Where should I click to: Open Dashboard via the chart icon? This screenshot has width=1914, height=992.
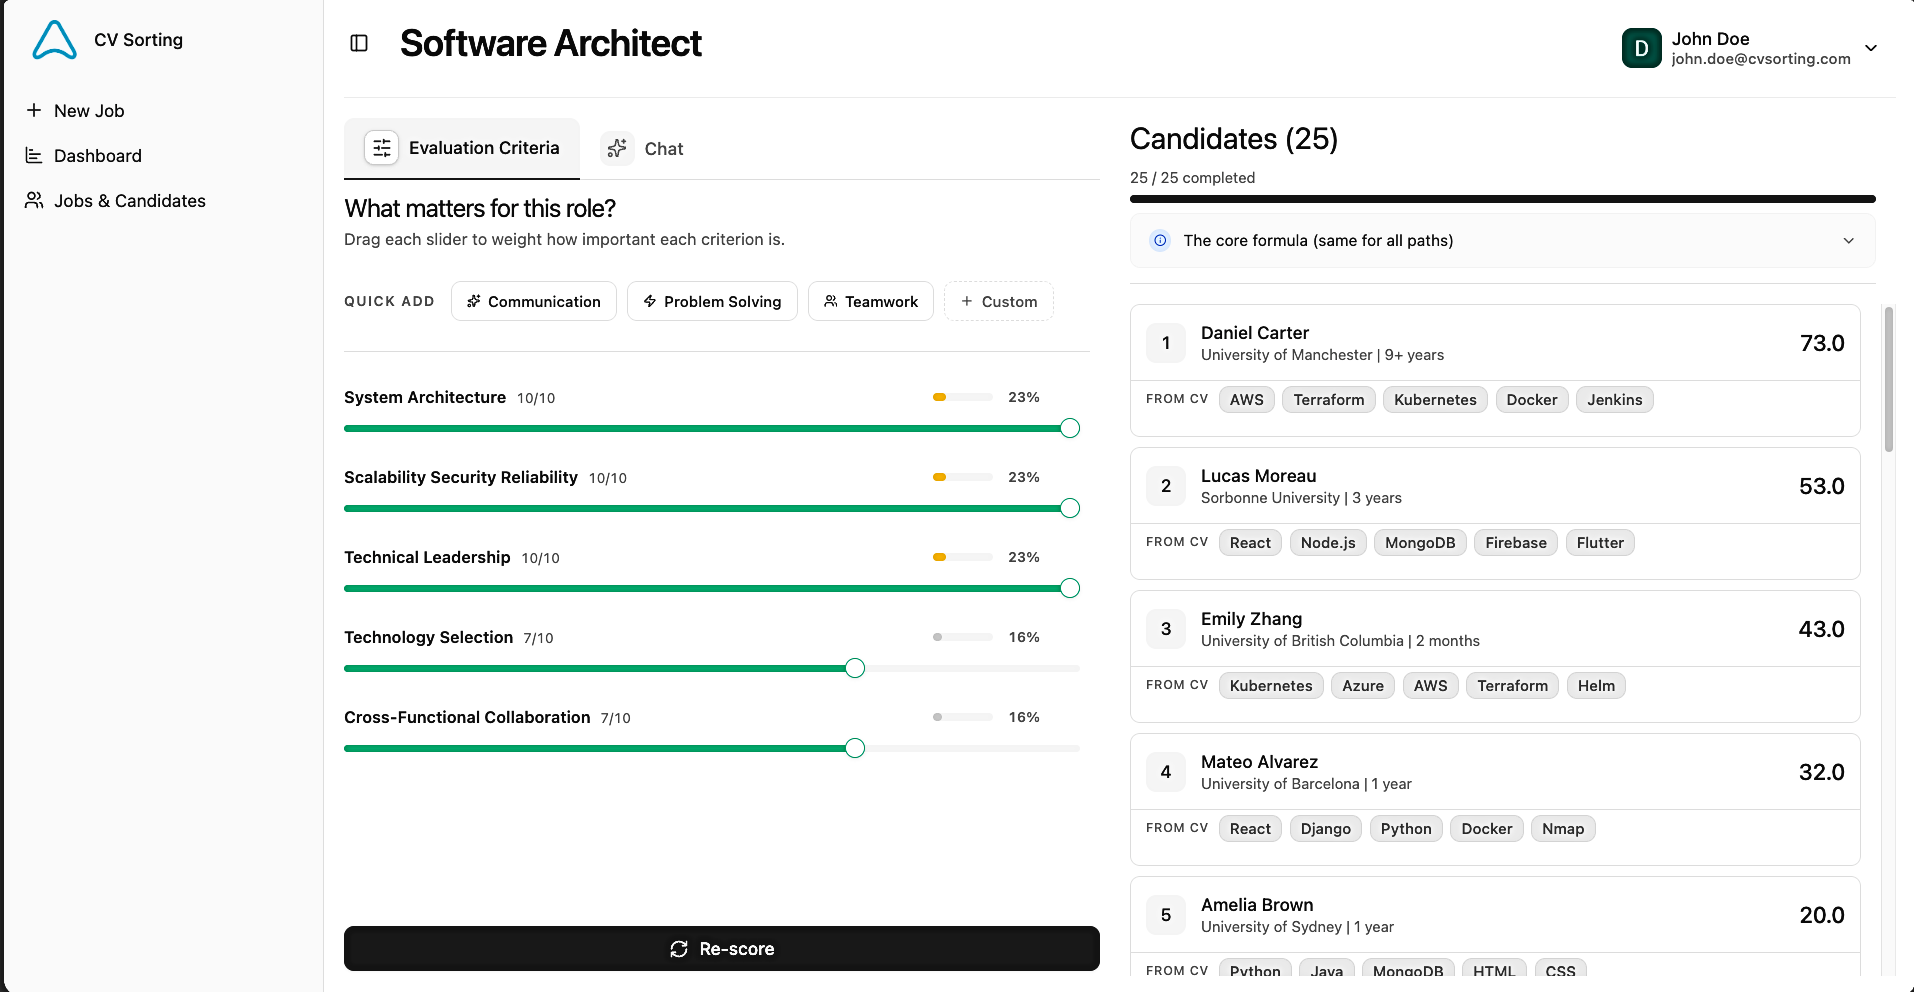point(33,155)
